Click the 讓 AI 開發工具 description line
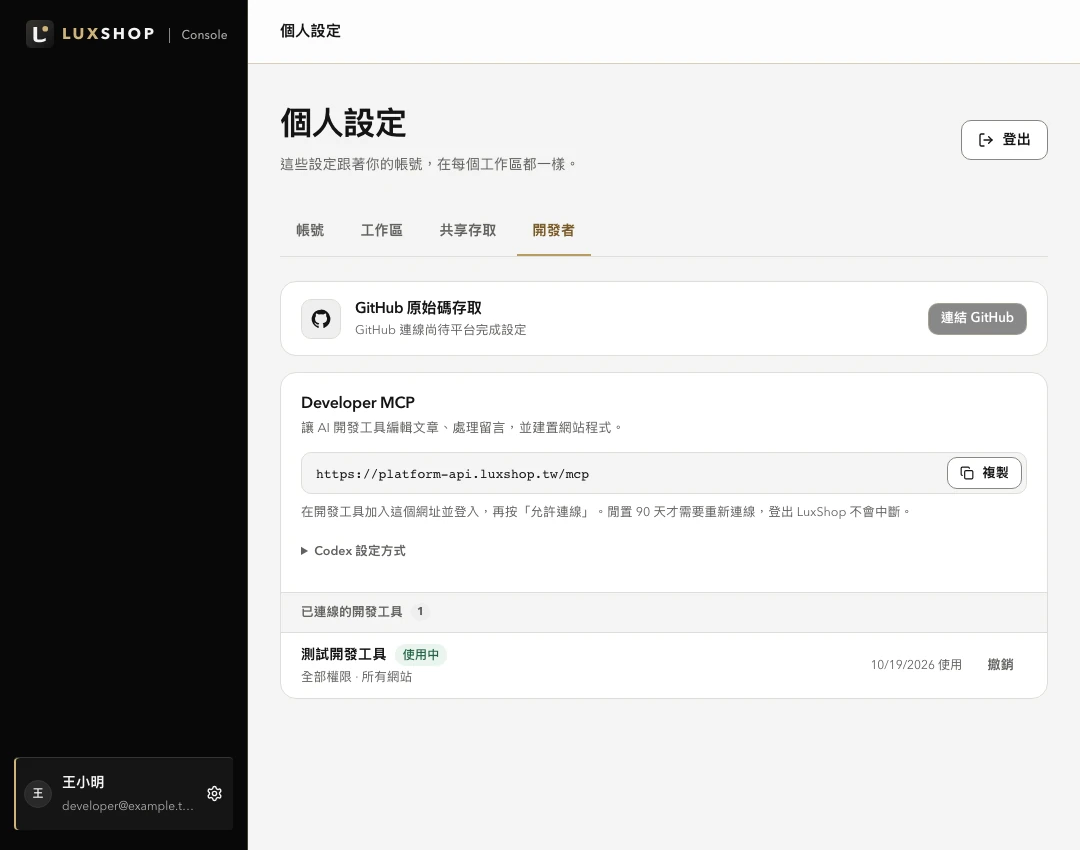 point(461,428)
